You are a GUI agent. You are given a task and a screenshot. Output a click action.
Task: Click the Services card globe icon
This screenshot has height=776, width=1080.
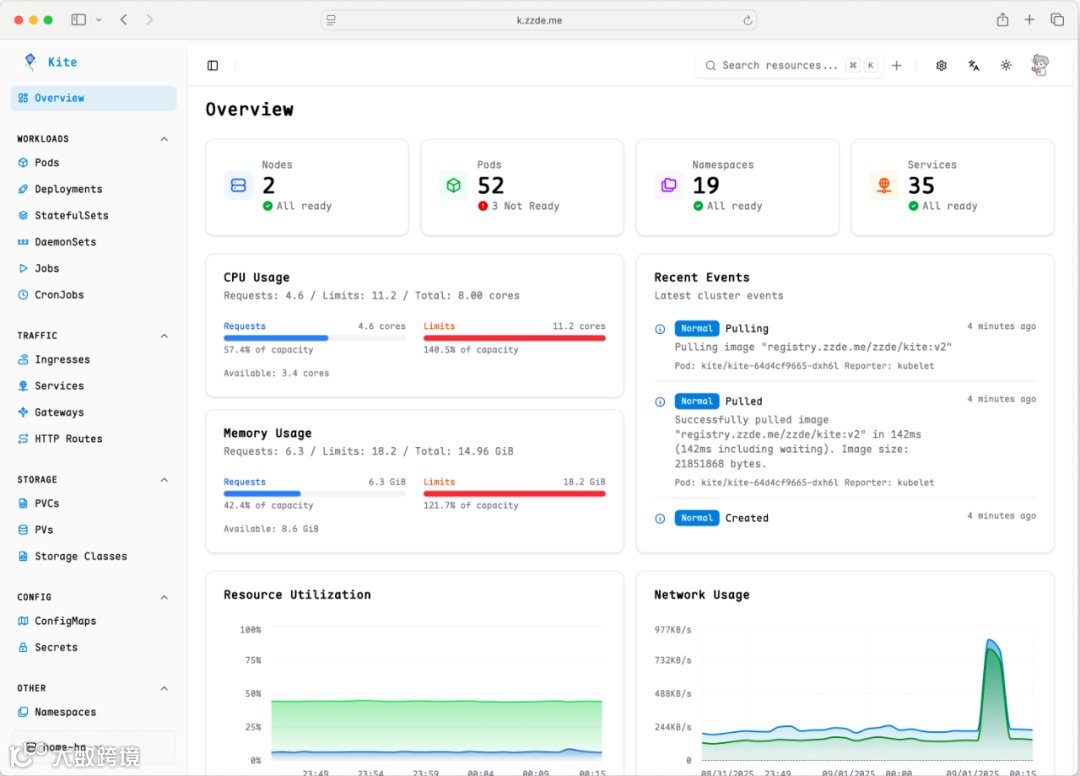pos(884,185)
